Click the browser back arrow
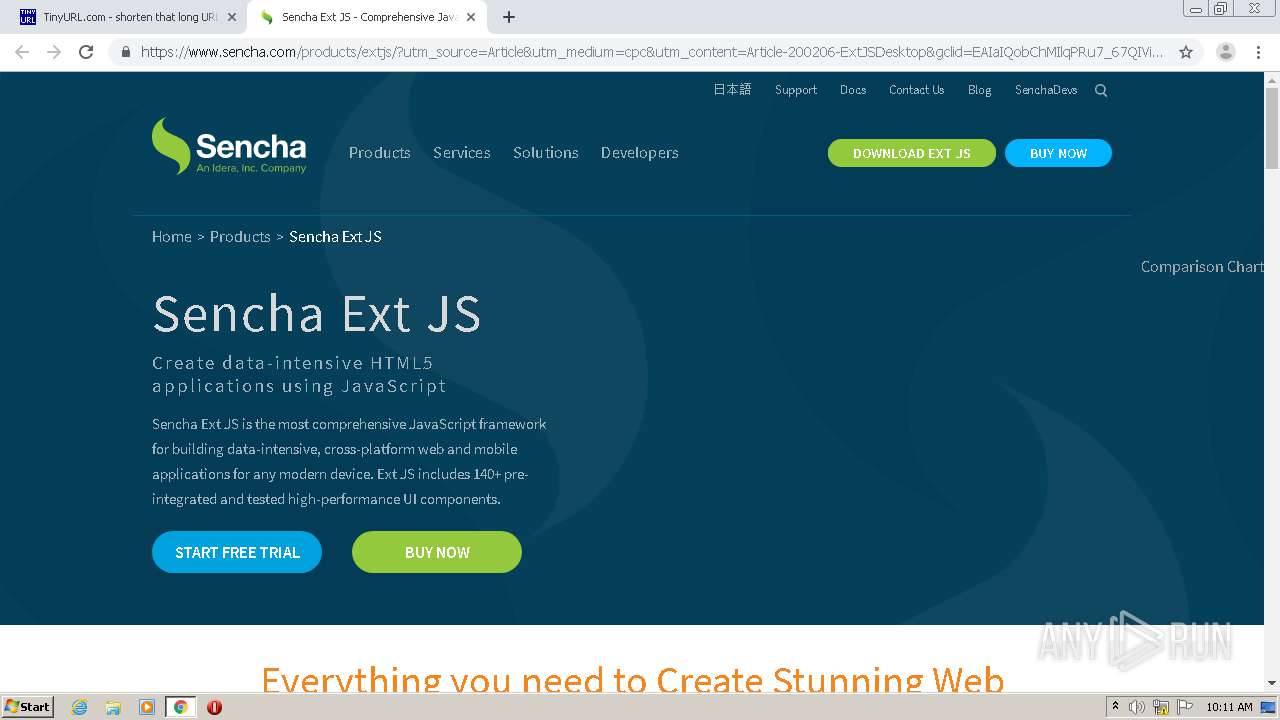The height and width of the screenshot is (720, 1280). (x=22, y=52)
